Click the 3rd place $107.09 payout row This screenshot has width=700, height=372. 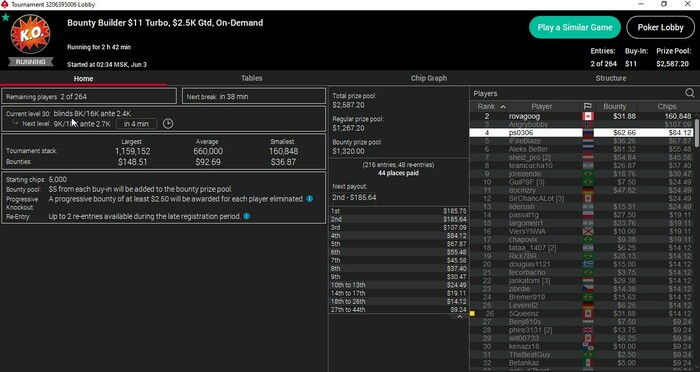coord(398,227)
